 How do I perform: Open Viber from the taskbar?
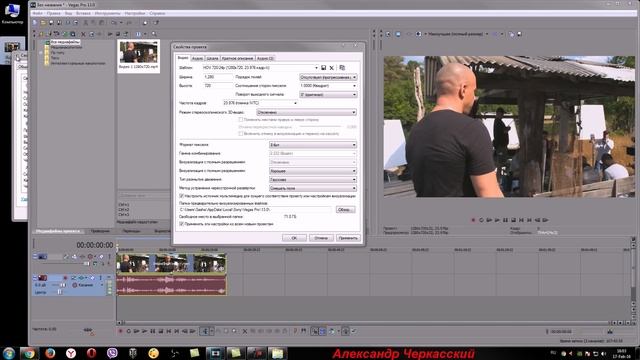click(x=112, y=353)
